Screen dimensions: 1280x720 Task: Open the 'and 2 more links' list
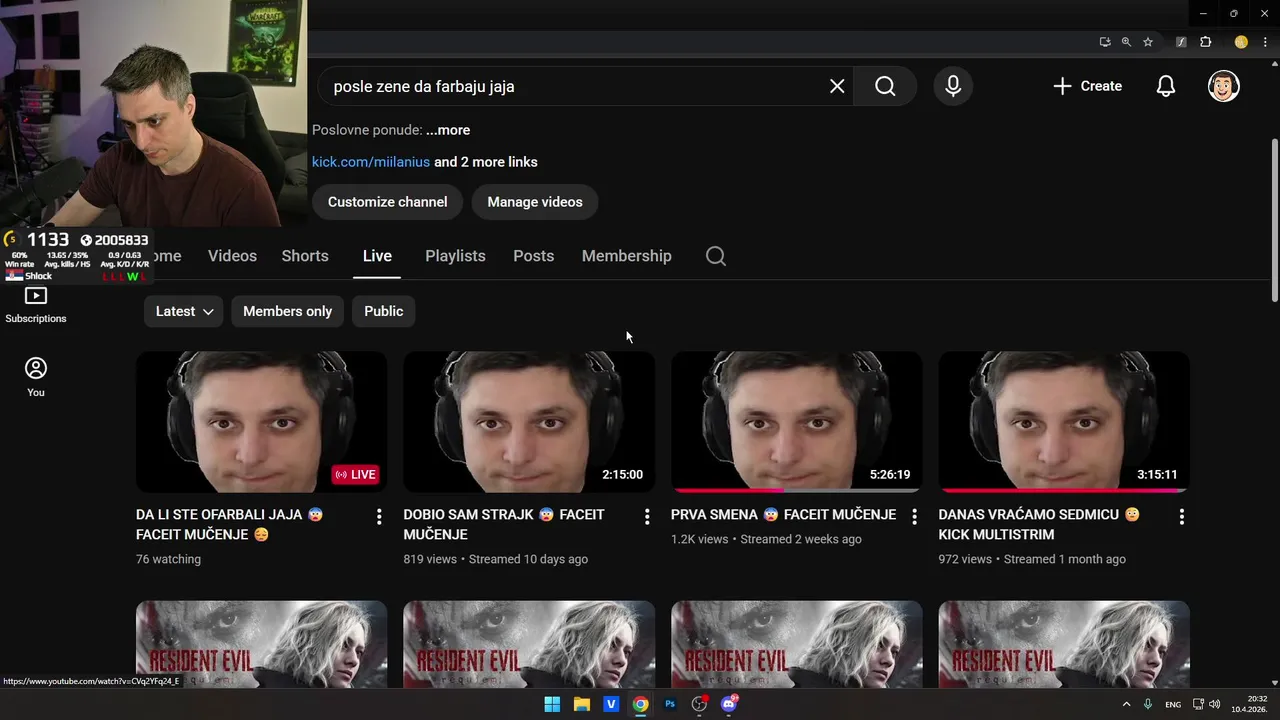click(x=486, y=162)
